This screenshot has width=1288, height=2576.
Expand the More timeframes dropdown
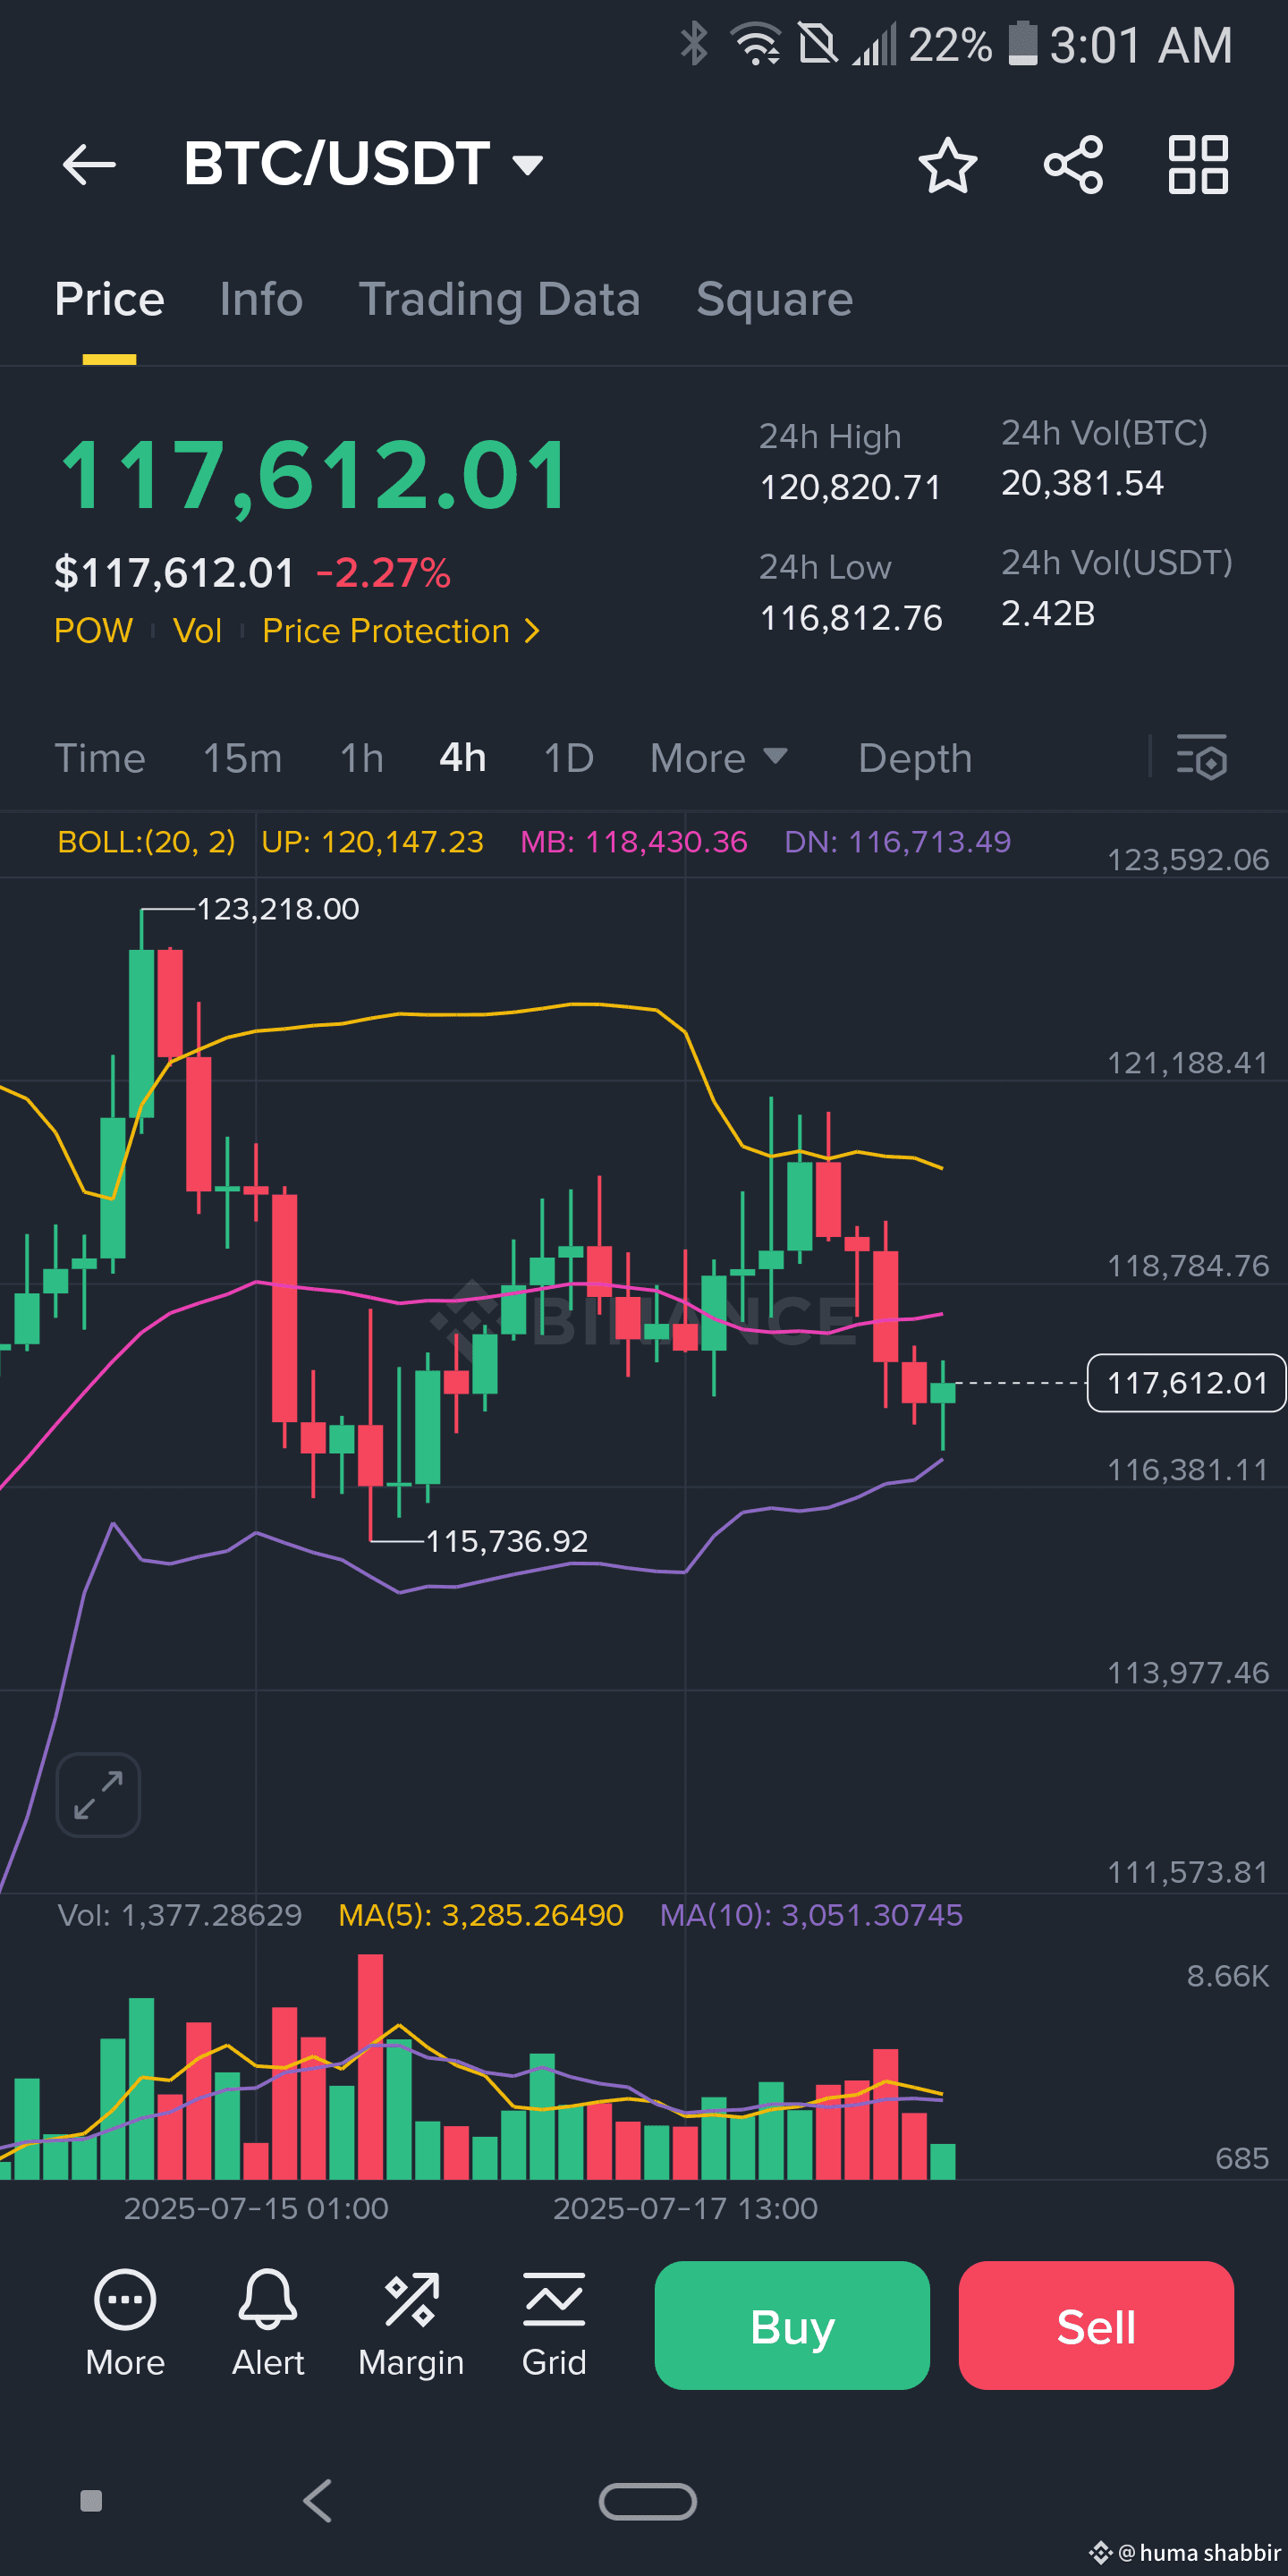point(719,757)
